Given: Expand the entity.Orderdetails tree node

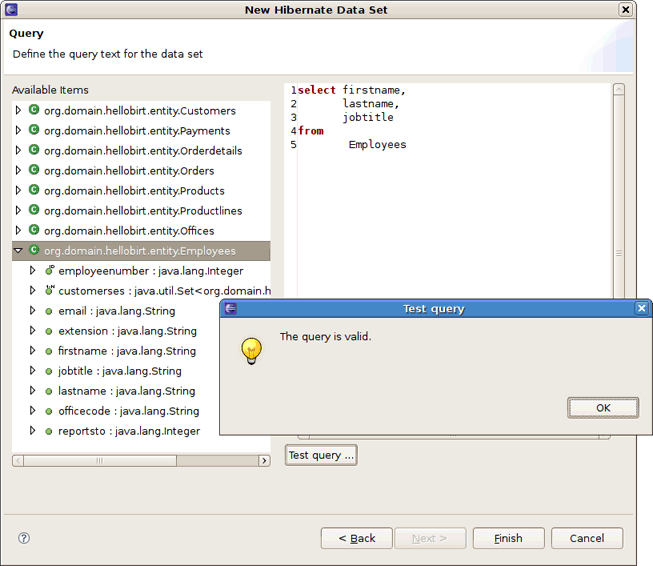Looking at the screenshot, I should pyautogui.click(x=18, y=150).
